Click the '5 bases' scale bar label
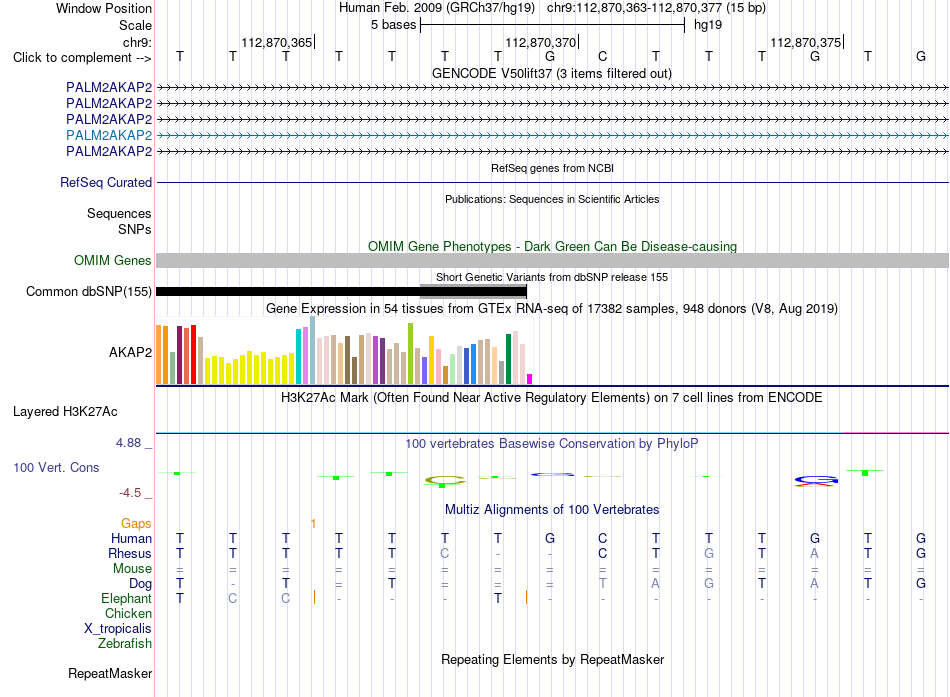Image resolution: width=950 pixels, height=697 pixels. [393, 25]
